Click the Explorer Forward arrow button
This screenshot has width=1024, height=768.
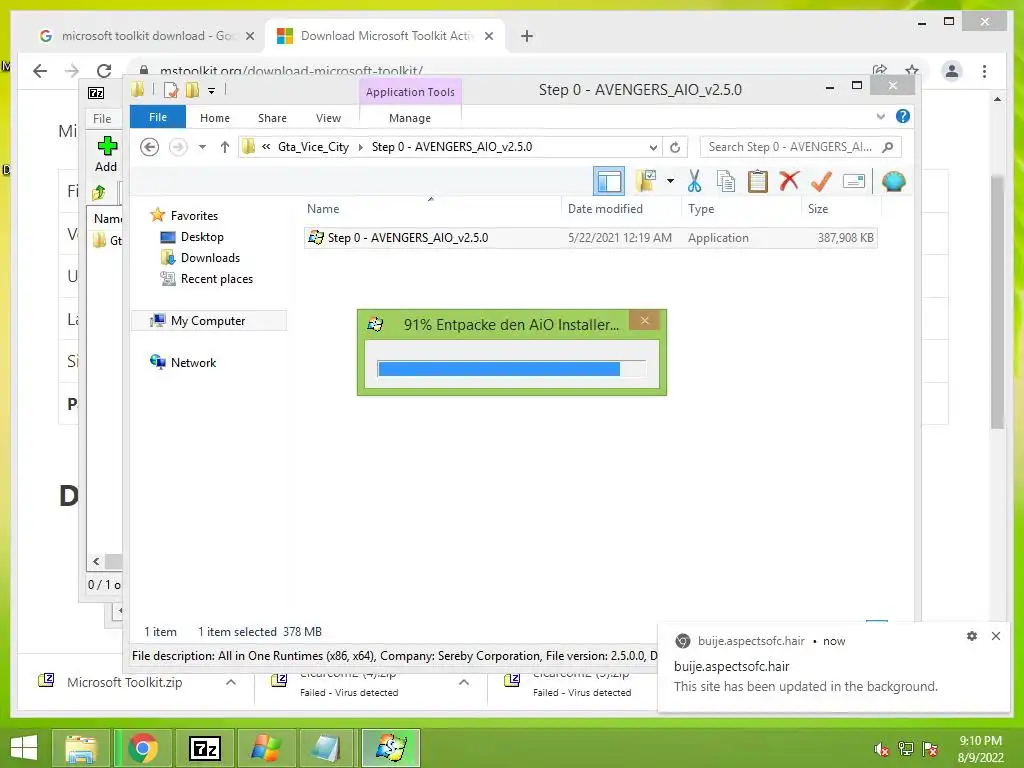point(178,147)
